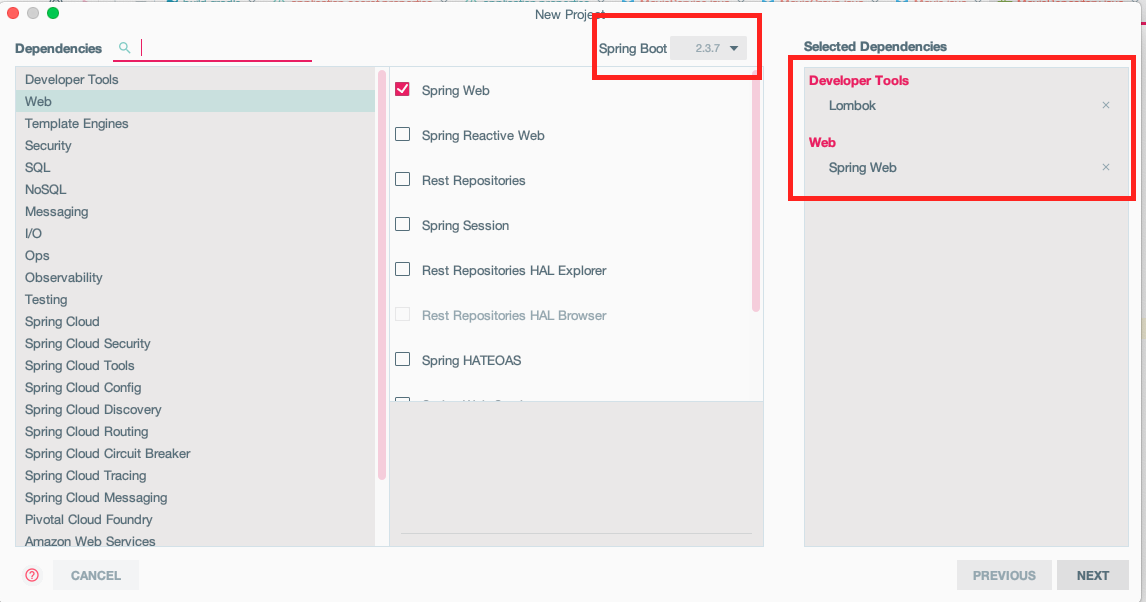Select Spring Cloud Routing category

[195, 431]
